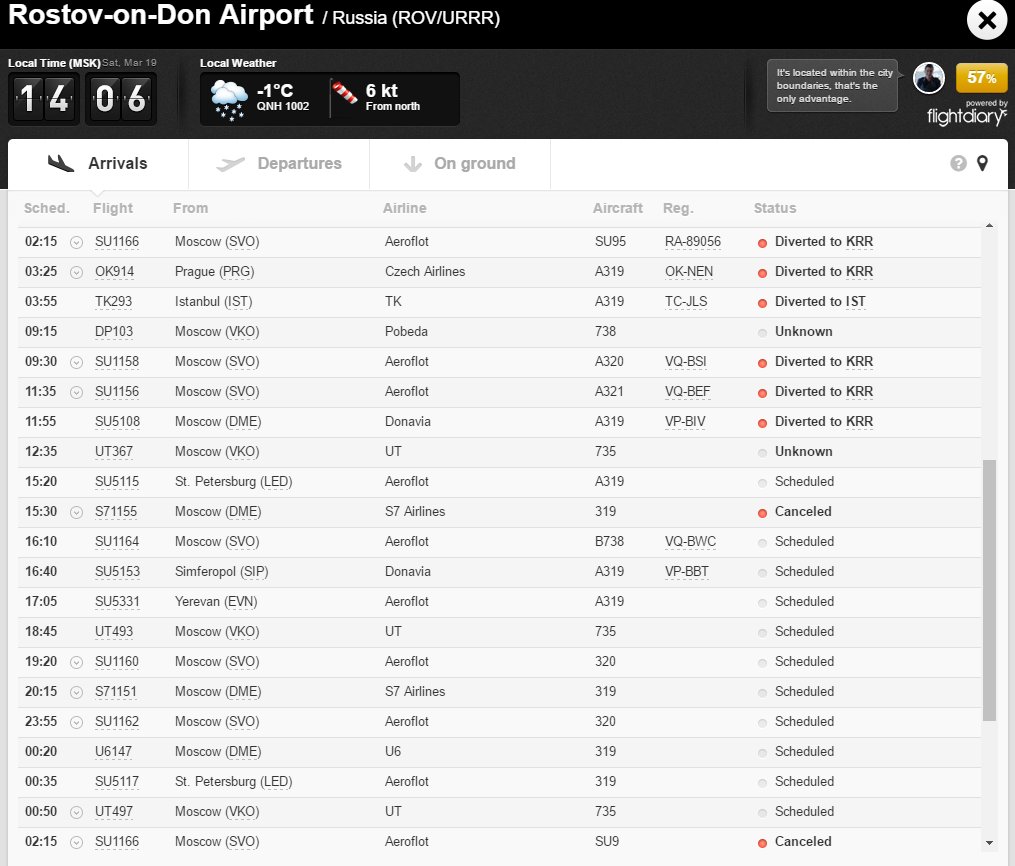Click 'B738' aircraft cell
Screen dimensions: 1015x866
click(x=609, y=542)
